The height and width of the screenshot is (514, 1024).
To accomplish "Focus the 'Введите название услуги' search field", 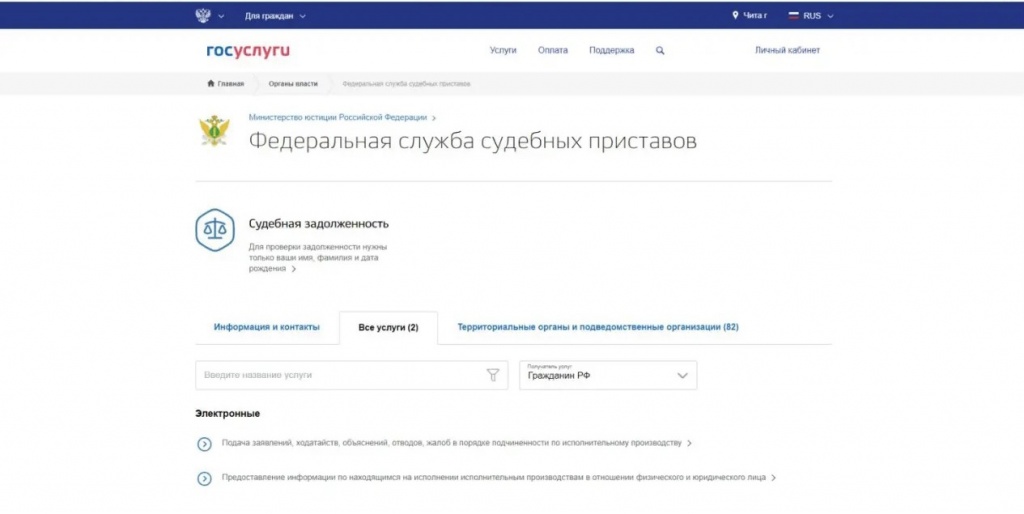I will tap(351, 375).
